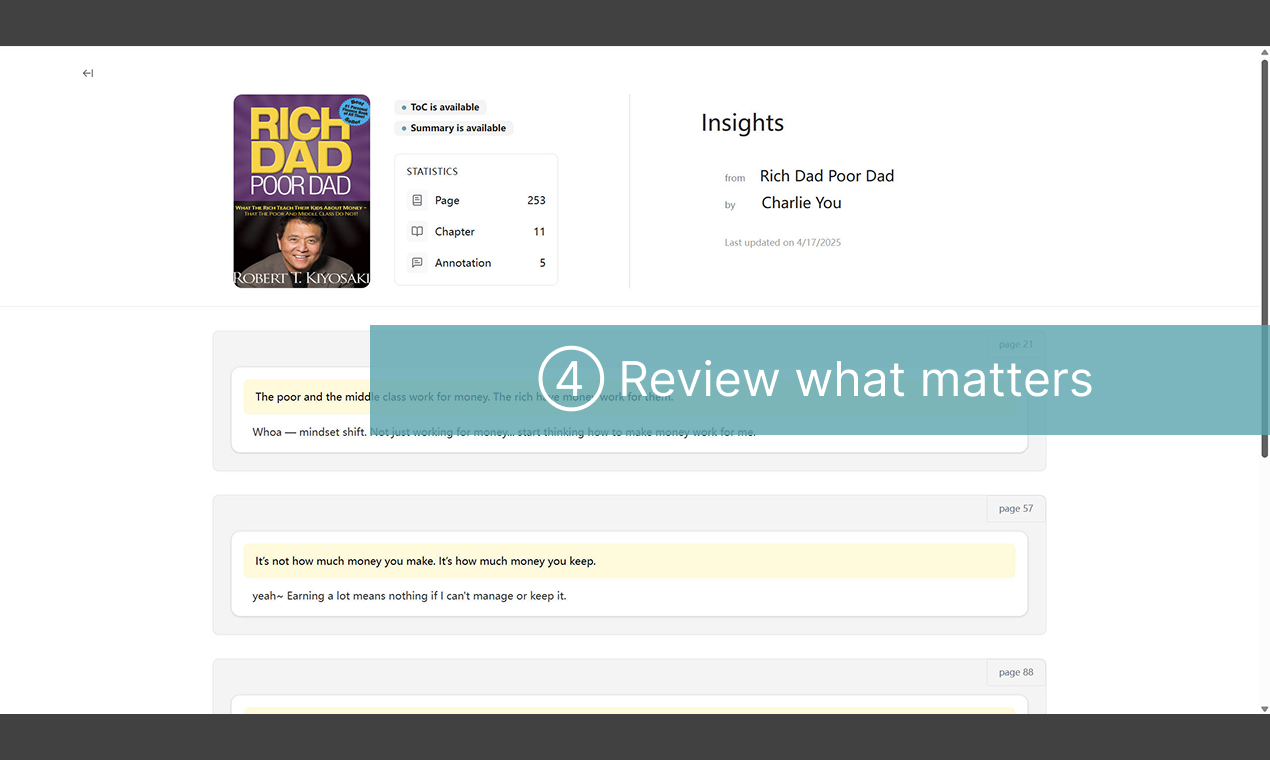The image size is (1270, 760).
Task: Click the Insights heading
Action: 742,123
